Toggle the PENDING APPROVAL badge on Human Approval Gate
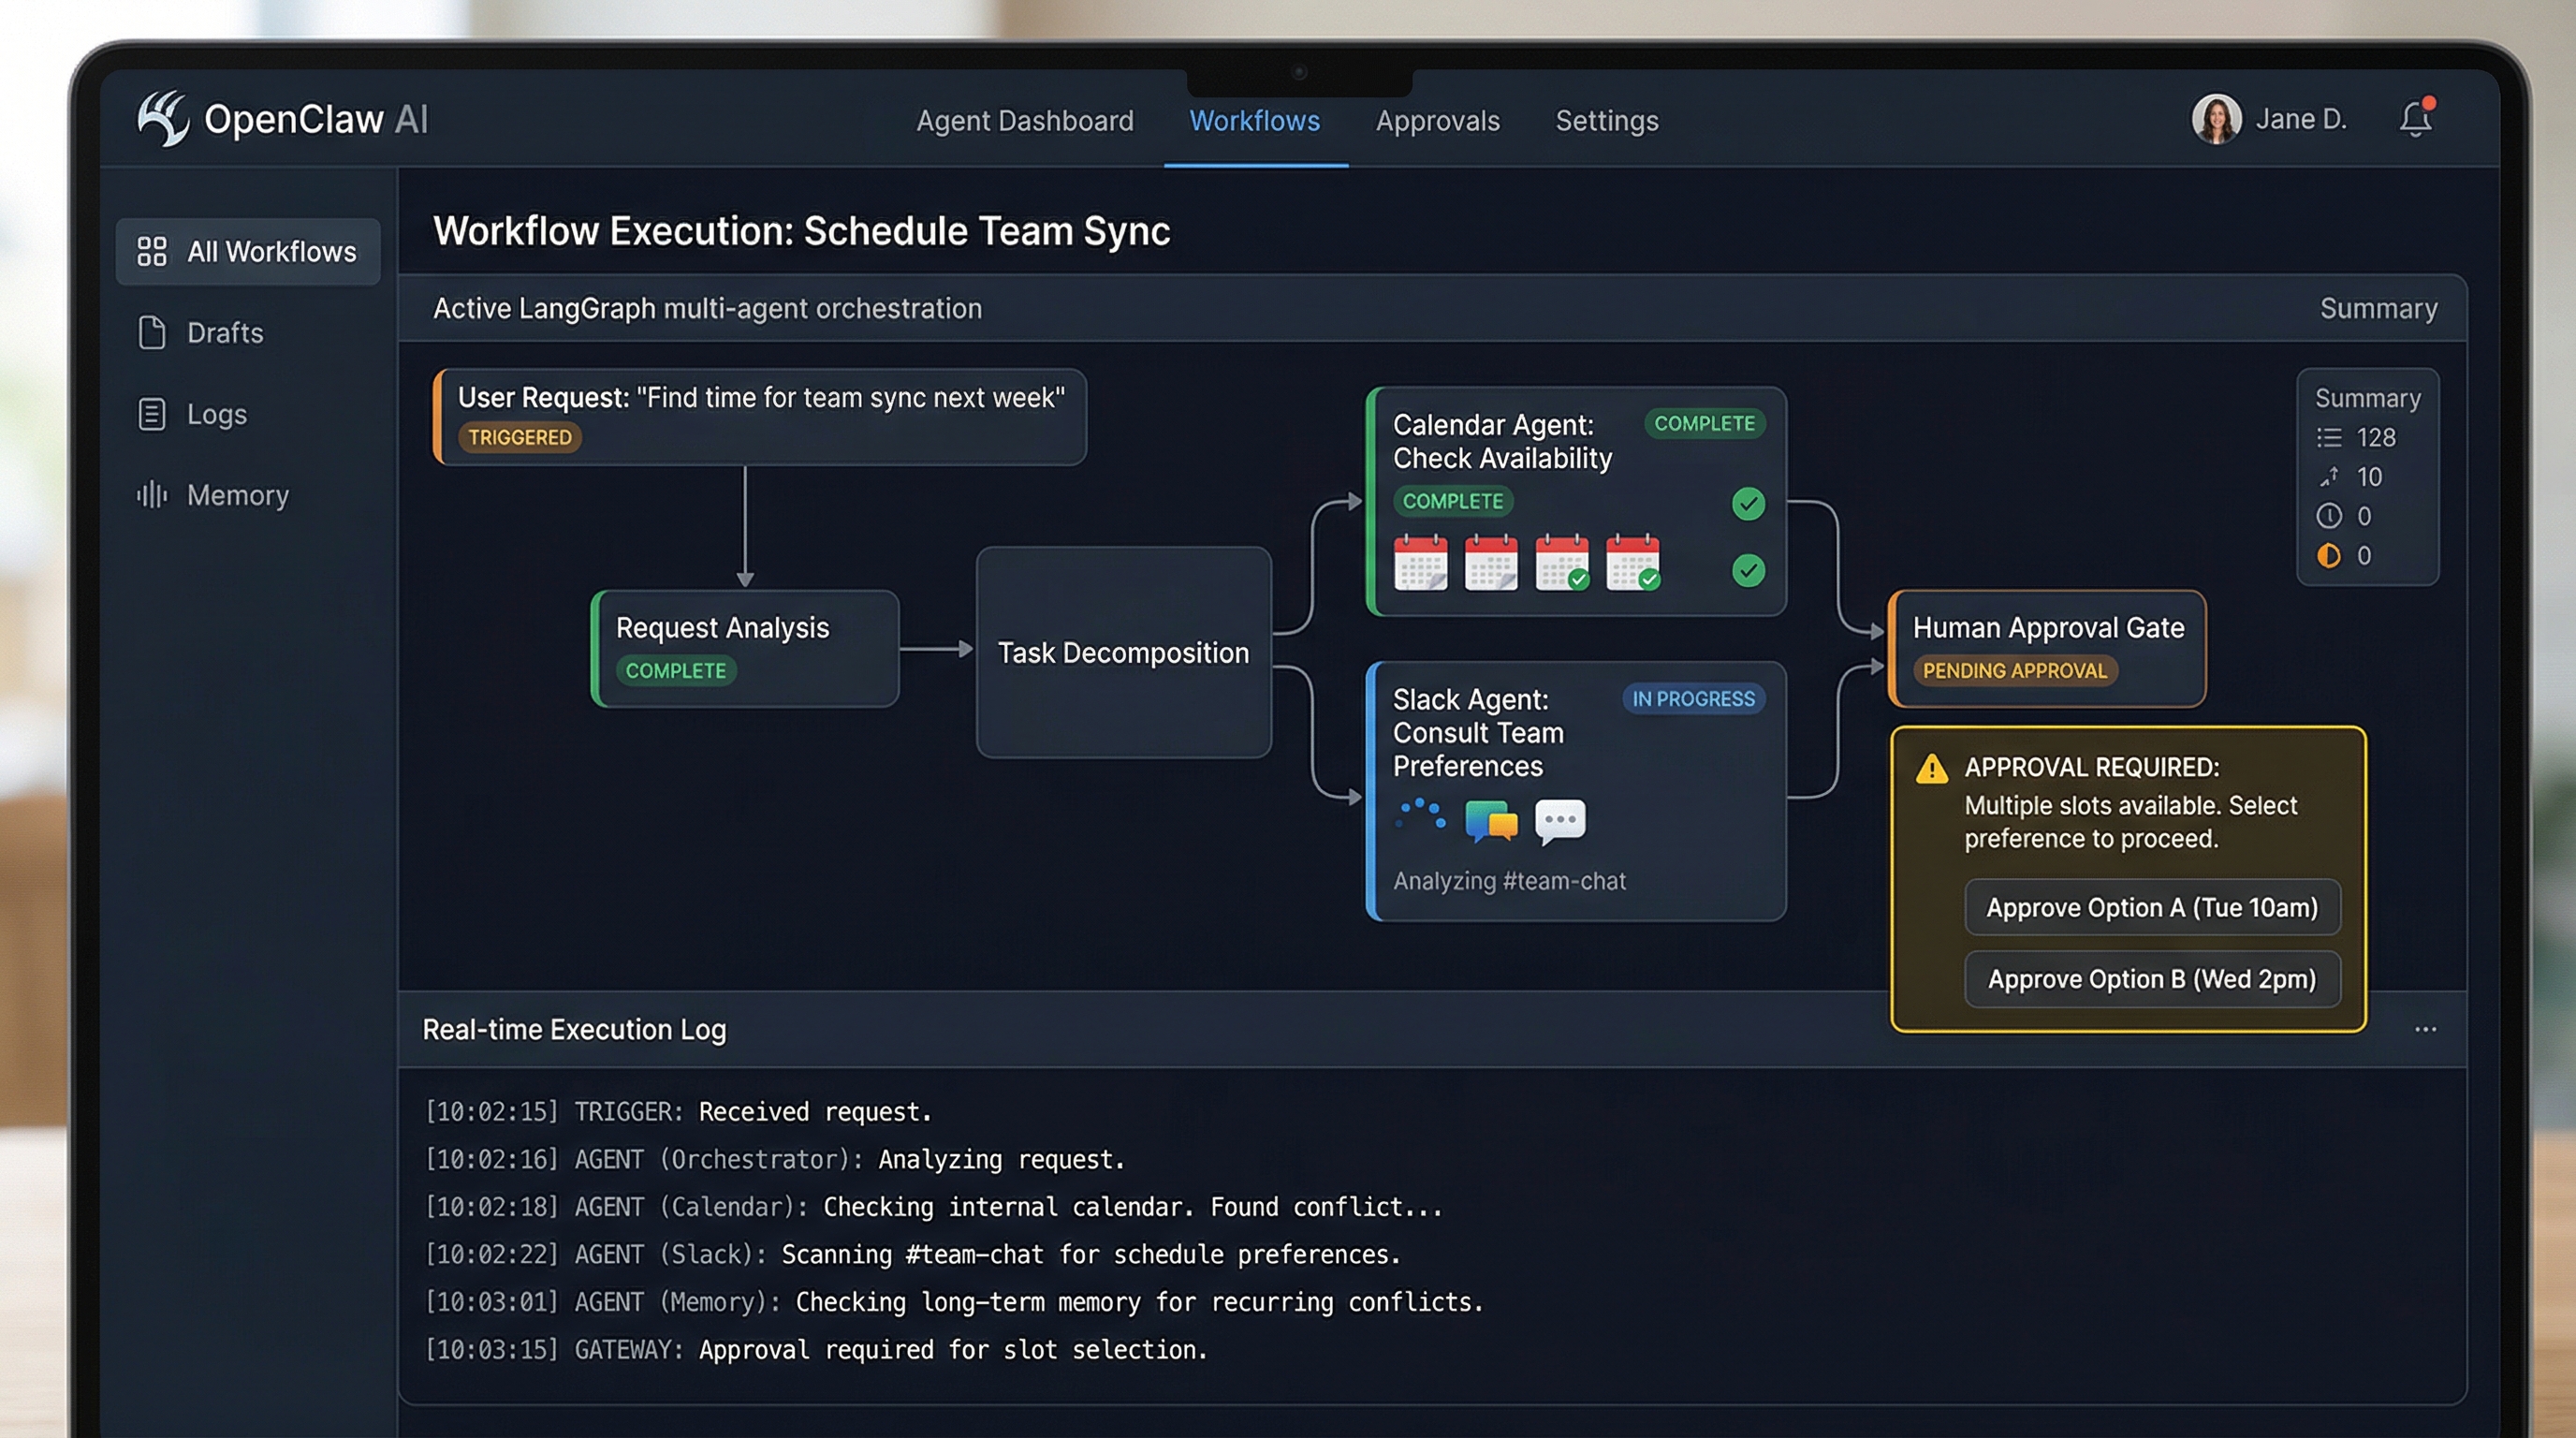 pos(2015,671)
